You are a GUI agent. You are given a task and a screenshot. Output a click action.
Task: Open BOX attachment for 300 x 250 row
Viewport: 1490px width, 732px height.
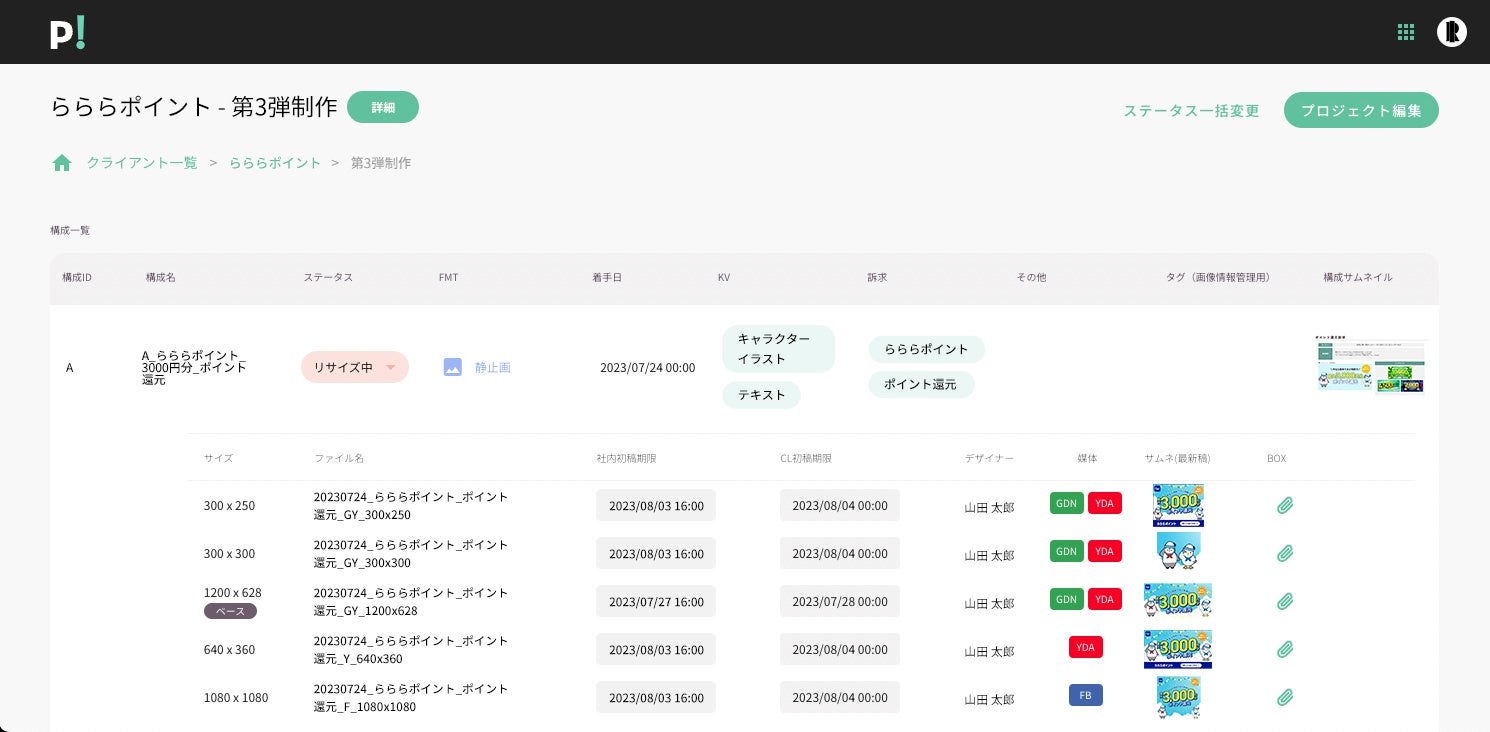pyautogui.click(x=1285, y=505)
